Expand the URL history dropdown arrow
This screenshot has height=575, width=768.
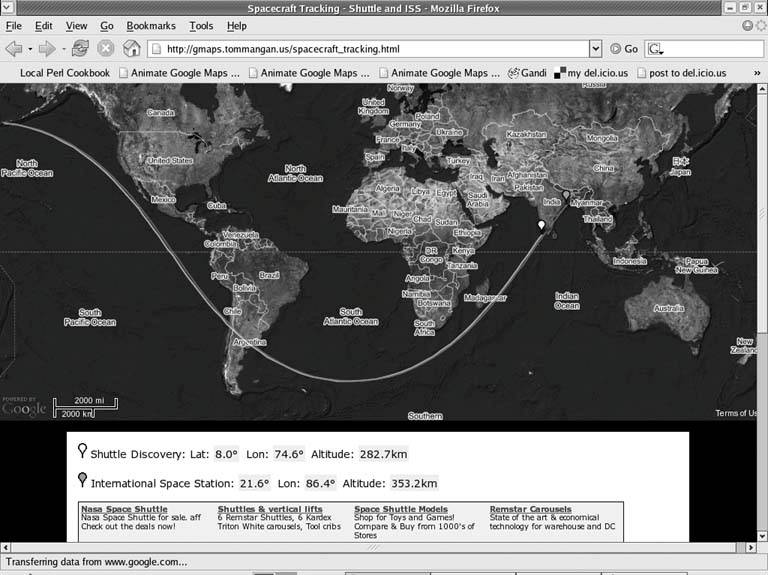tap(596, 48)
